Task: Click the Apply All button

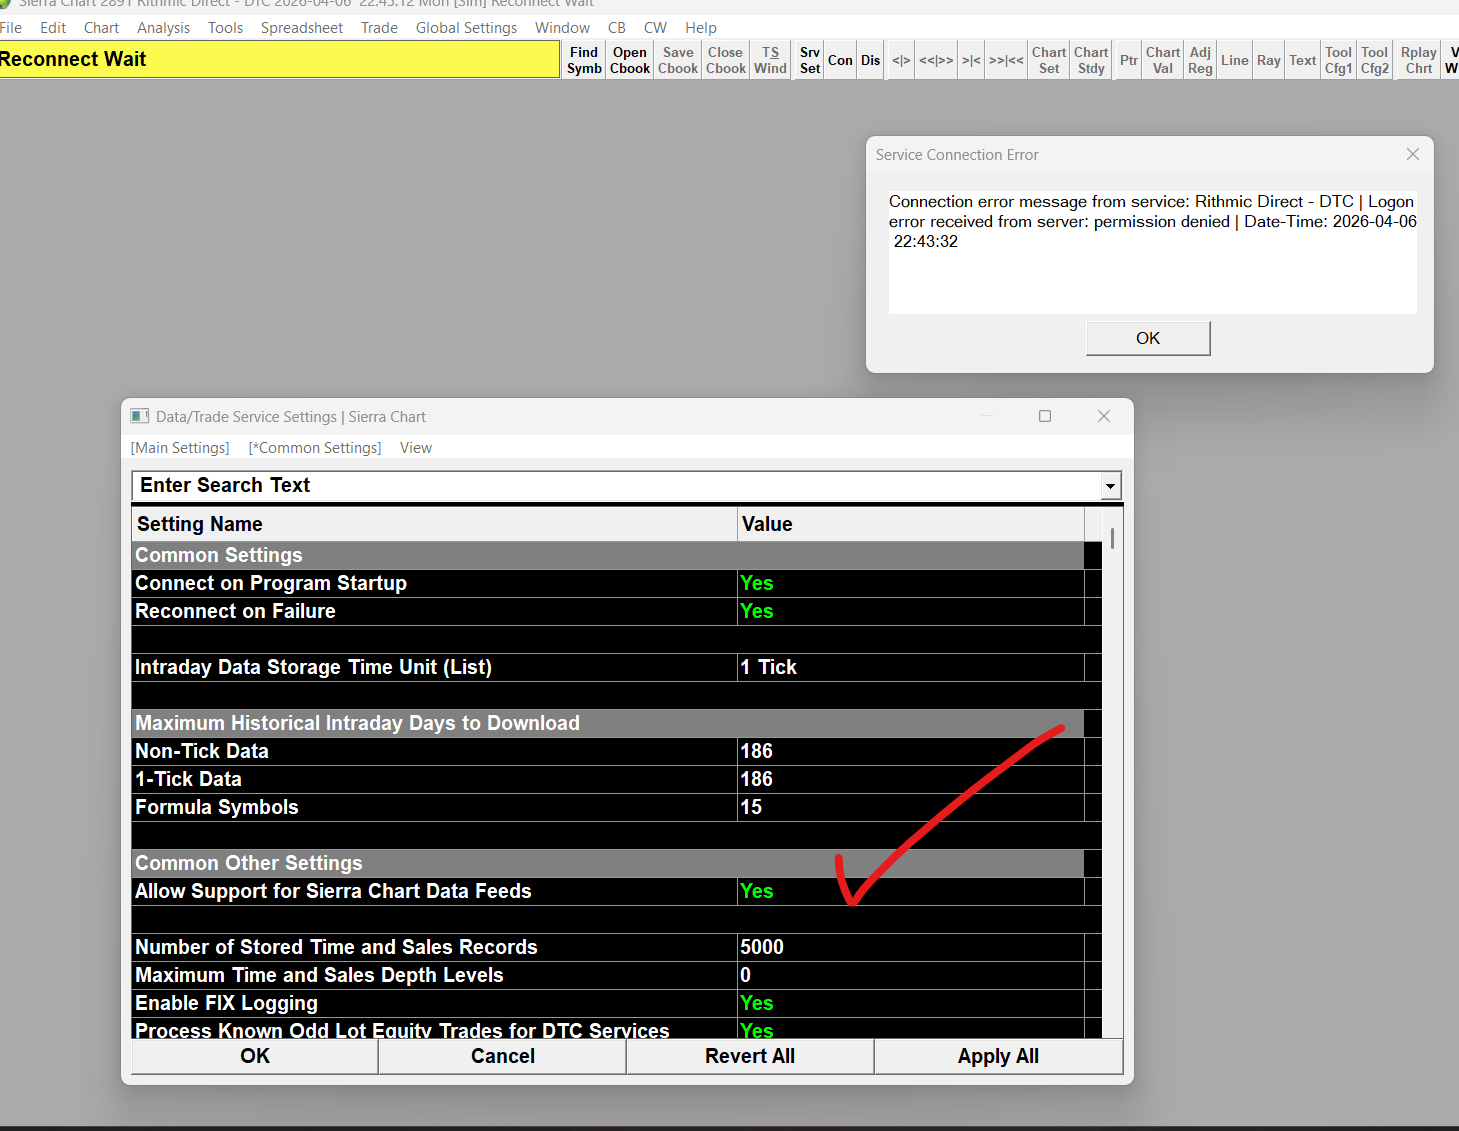Action: coord(998,1056)
